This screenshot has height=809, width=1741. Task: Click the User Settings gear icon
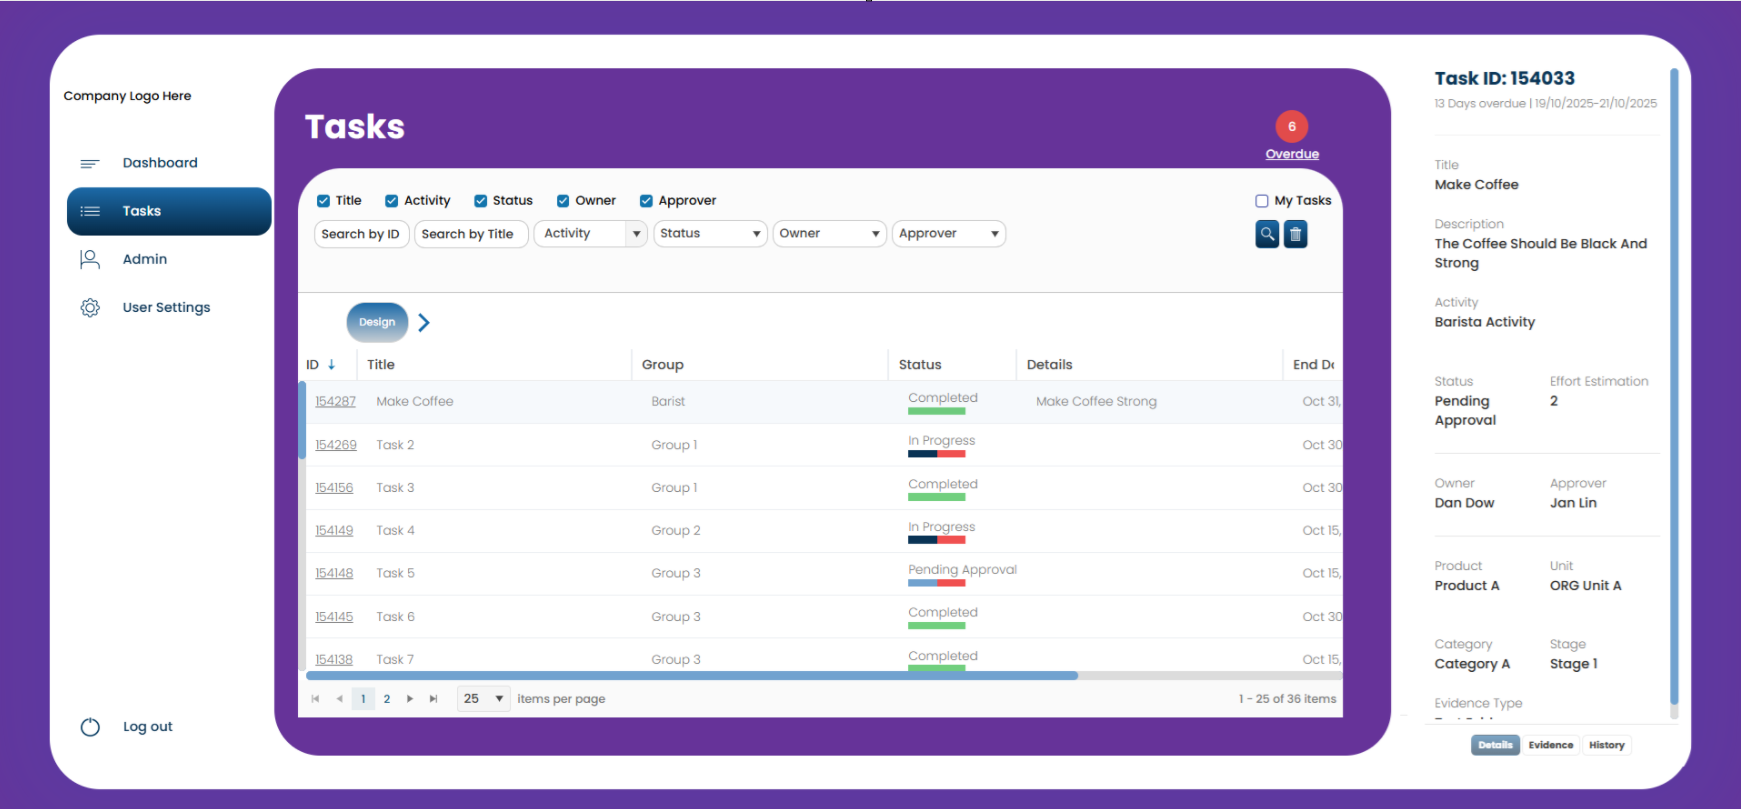[90, 308]
